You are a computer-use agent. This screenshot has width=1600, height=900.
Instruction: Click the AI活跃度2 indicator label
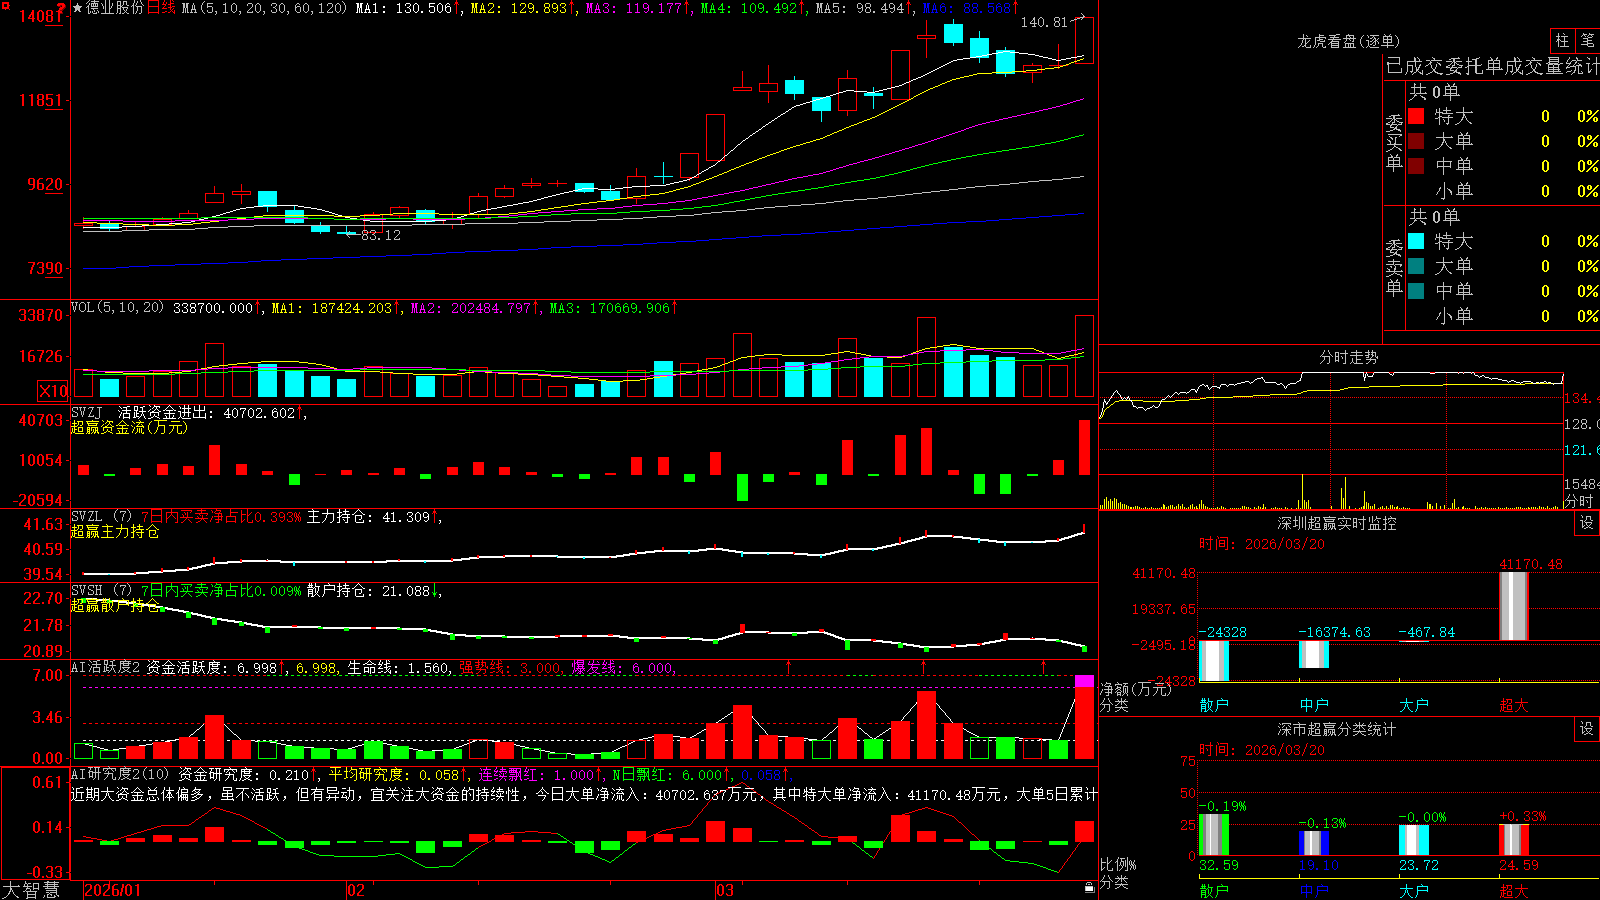point(105,668)
